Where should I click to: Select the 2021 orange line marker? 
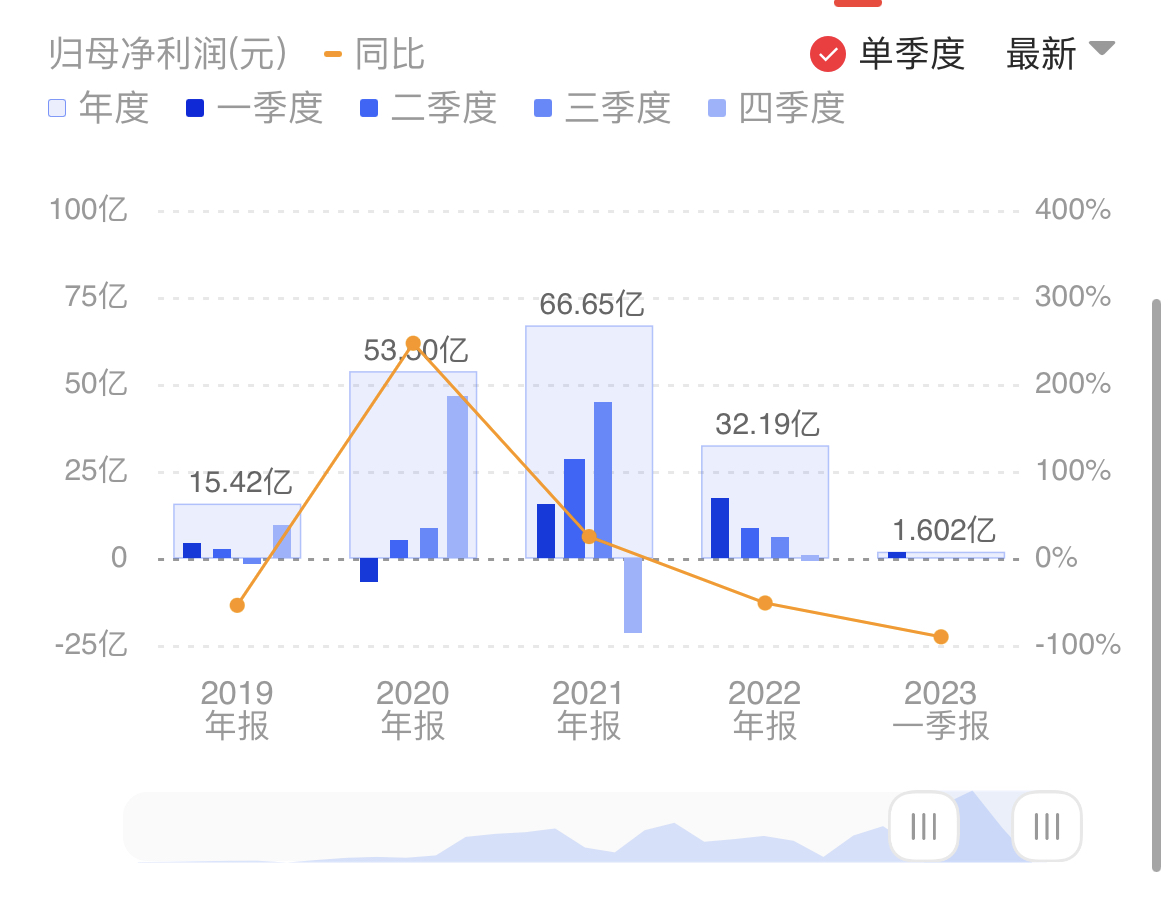589,536
